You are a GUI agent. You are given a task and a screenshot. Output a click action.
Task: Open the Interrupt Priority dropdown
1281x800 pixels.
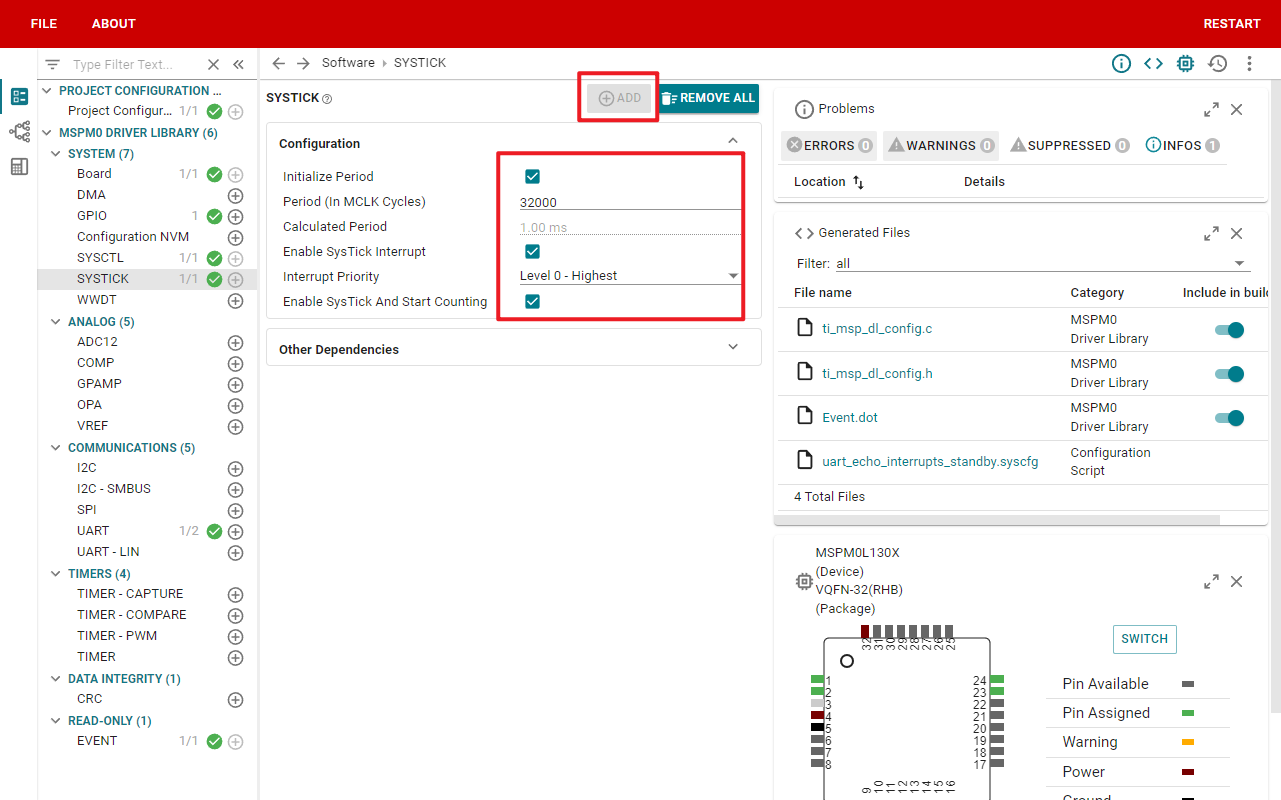click(x=629, y=276)
